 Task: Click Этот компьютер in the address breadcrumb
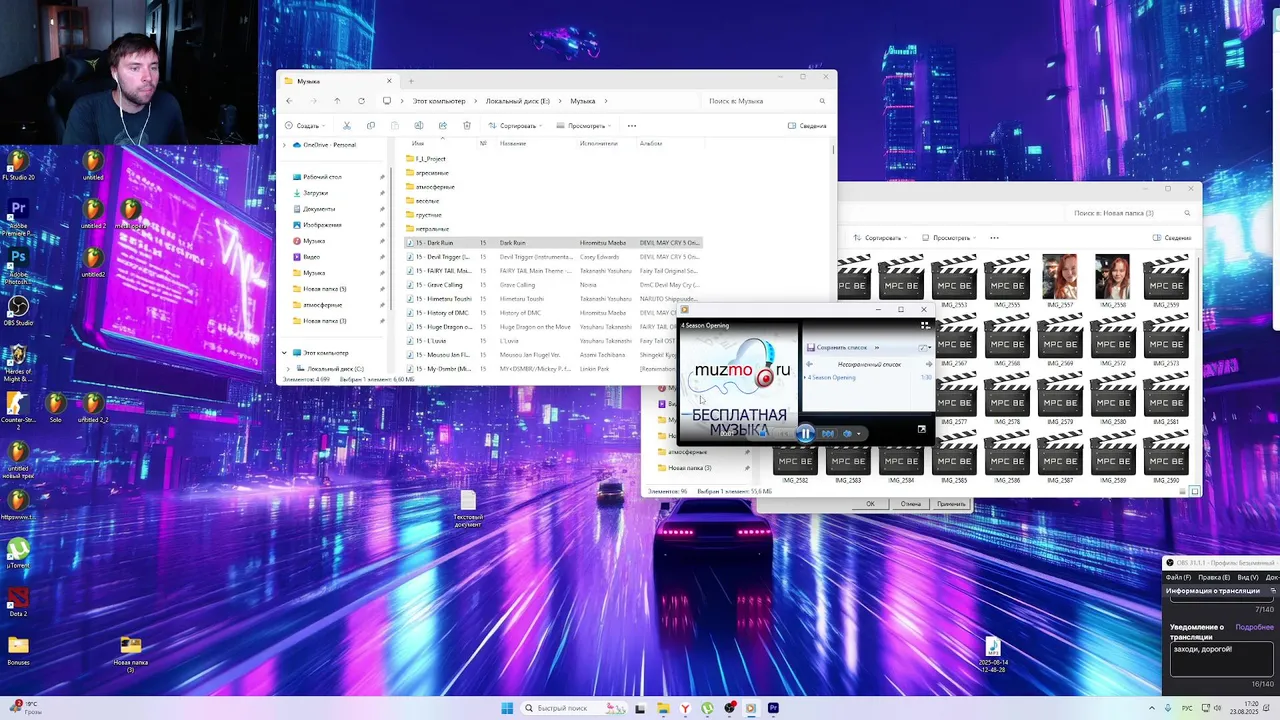pos(439,101)
